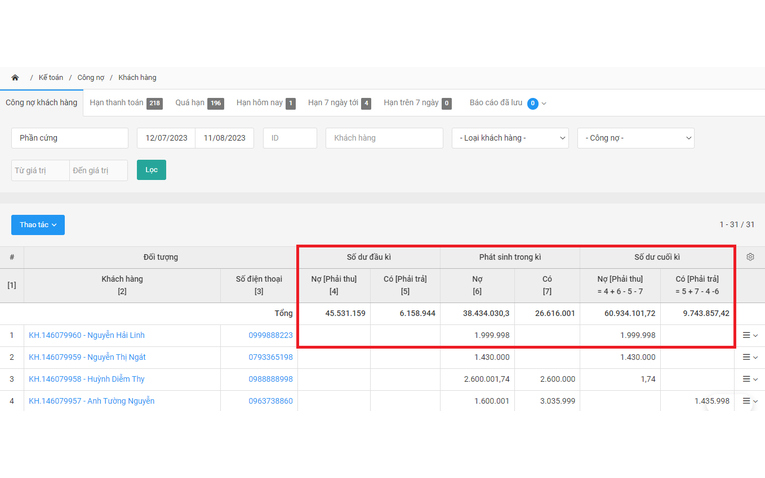This screenshot has width=765, height=478.
Task: Open row menu for Anh Tường Nguyễn
Action: (x=750, y=401)
